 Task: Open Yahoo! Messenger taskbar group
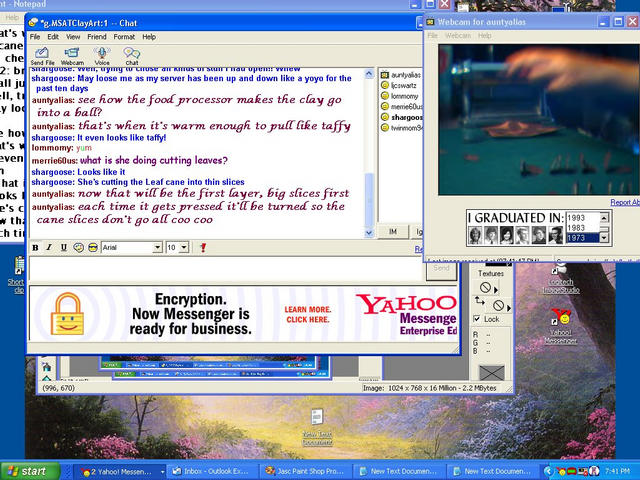[x=121, y=472]
